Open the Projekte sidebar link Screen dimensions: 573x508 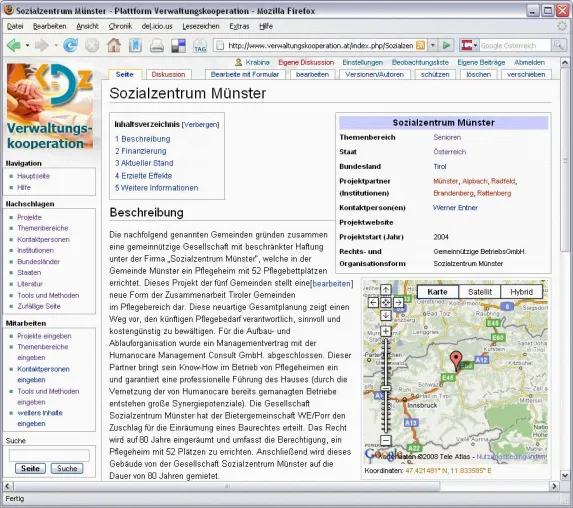click(x=29, y=217)
